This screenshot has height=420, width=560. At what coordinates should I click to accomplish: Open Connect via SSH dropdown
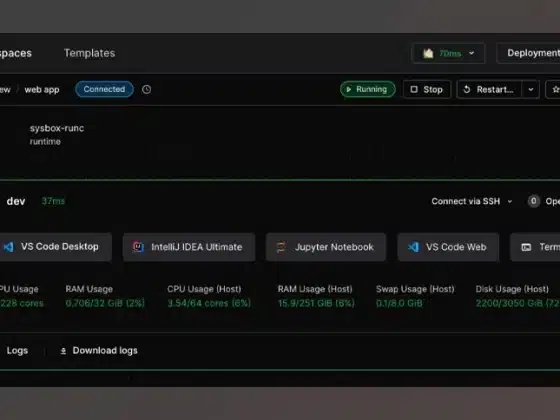tap(471, 201)
